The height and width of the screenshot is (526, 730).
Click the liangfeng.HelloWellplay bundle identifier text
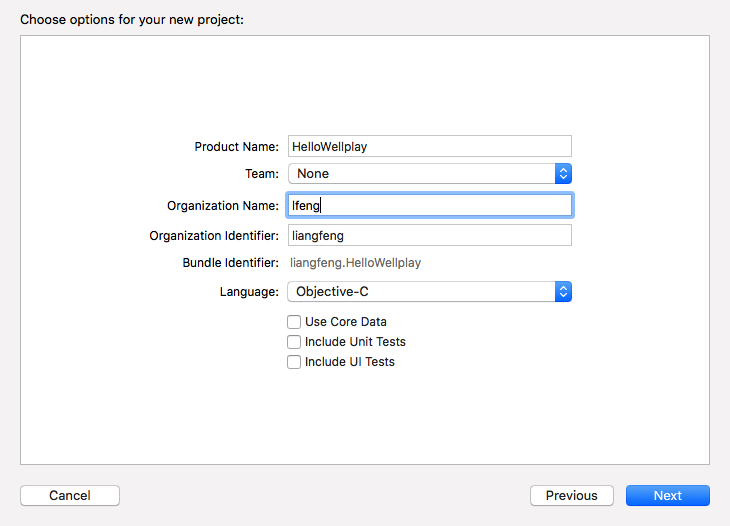pyautogui.click(x=355, y=263)
